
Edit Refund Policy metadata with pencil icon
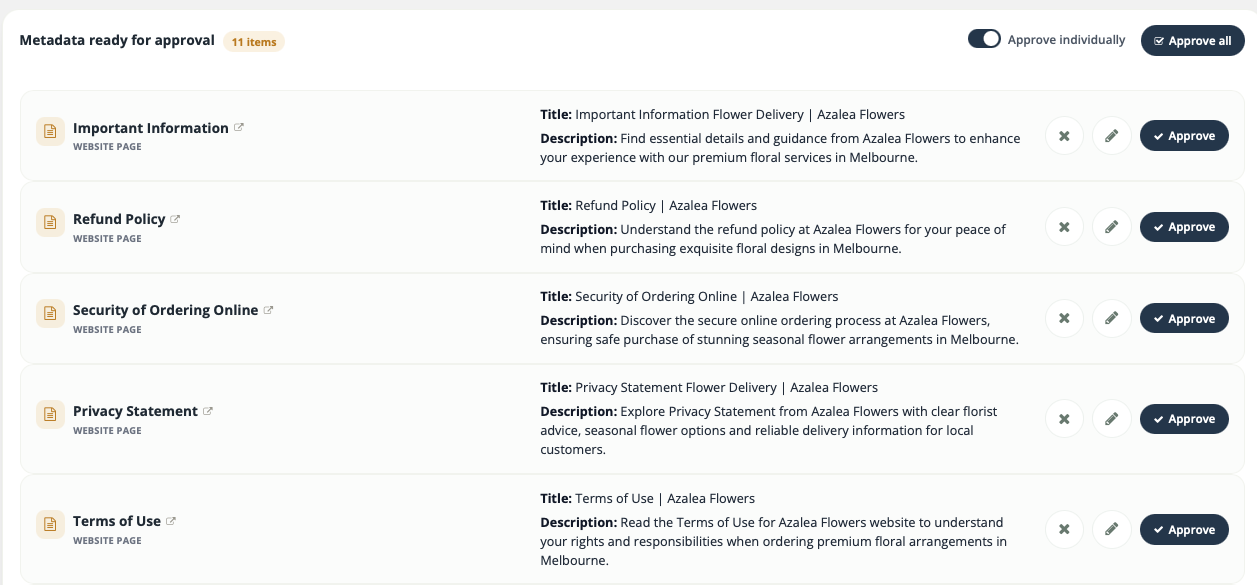click(x=1111, y=227)
